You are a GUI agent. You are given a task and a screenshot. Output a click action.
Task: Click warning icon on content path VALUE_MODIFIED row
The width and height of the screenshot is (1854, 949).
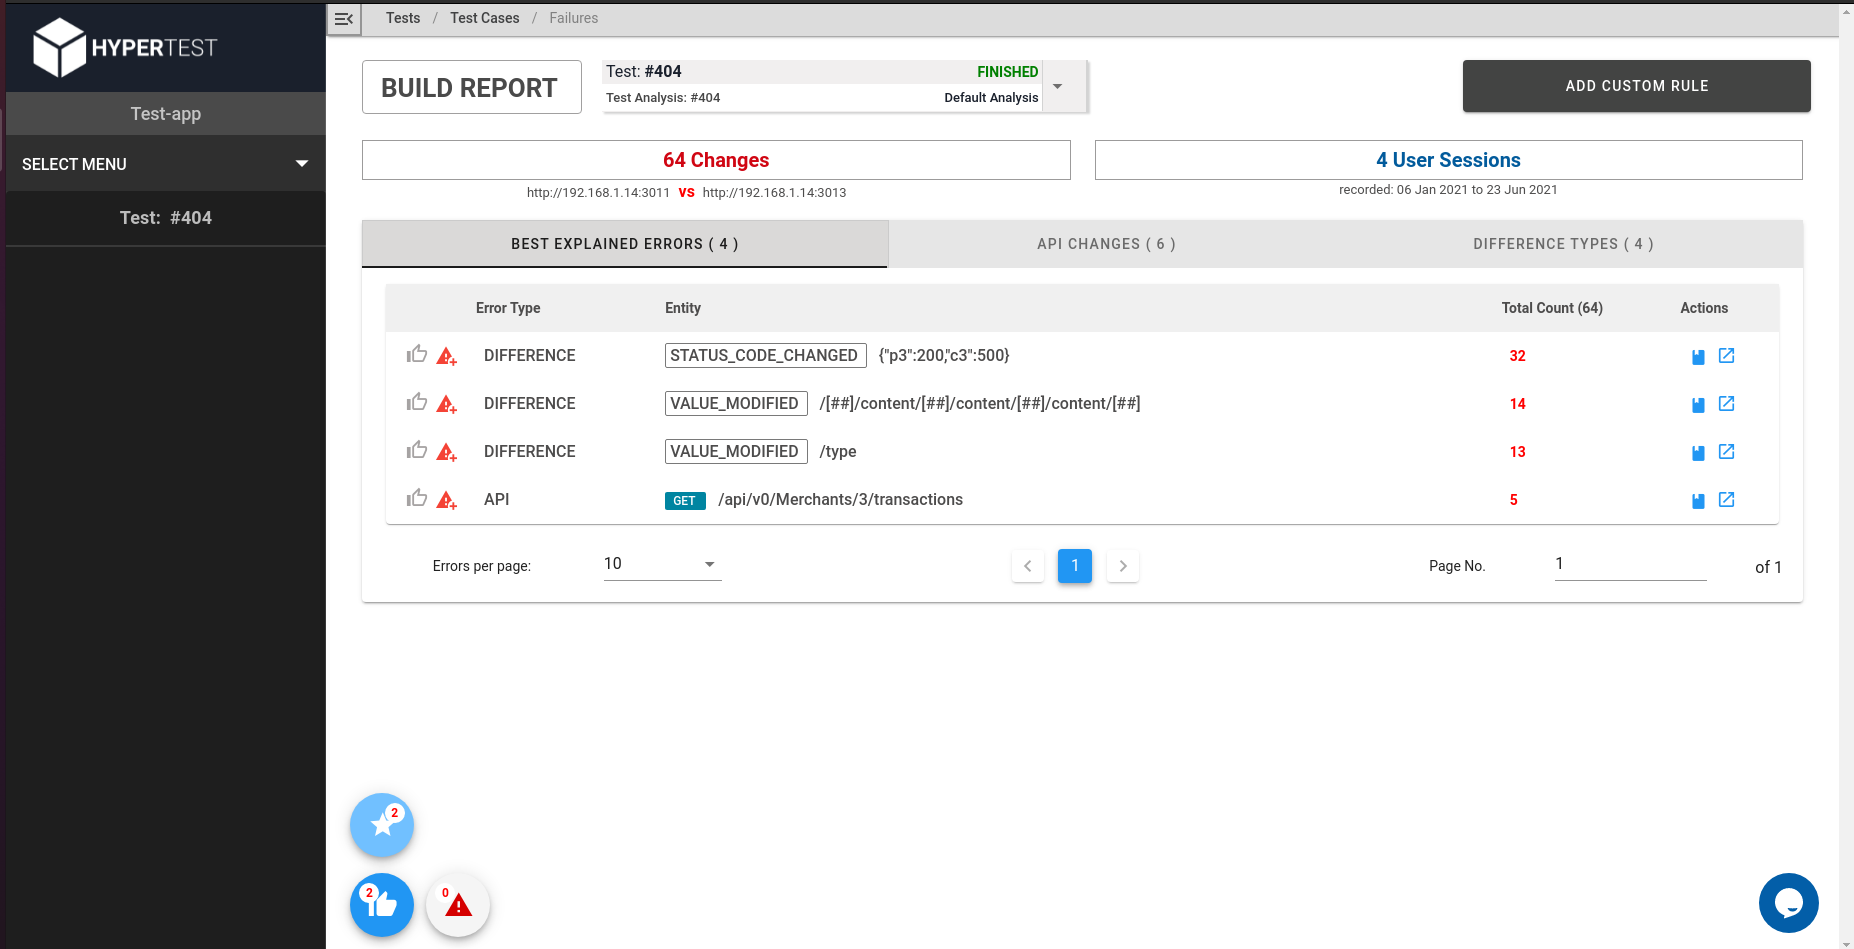click(447, 404)
